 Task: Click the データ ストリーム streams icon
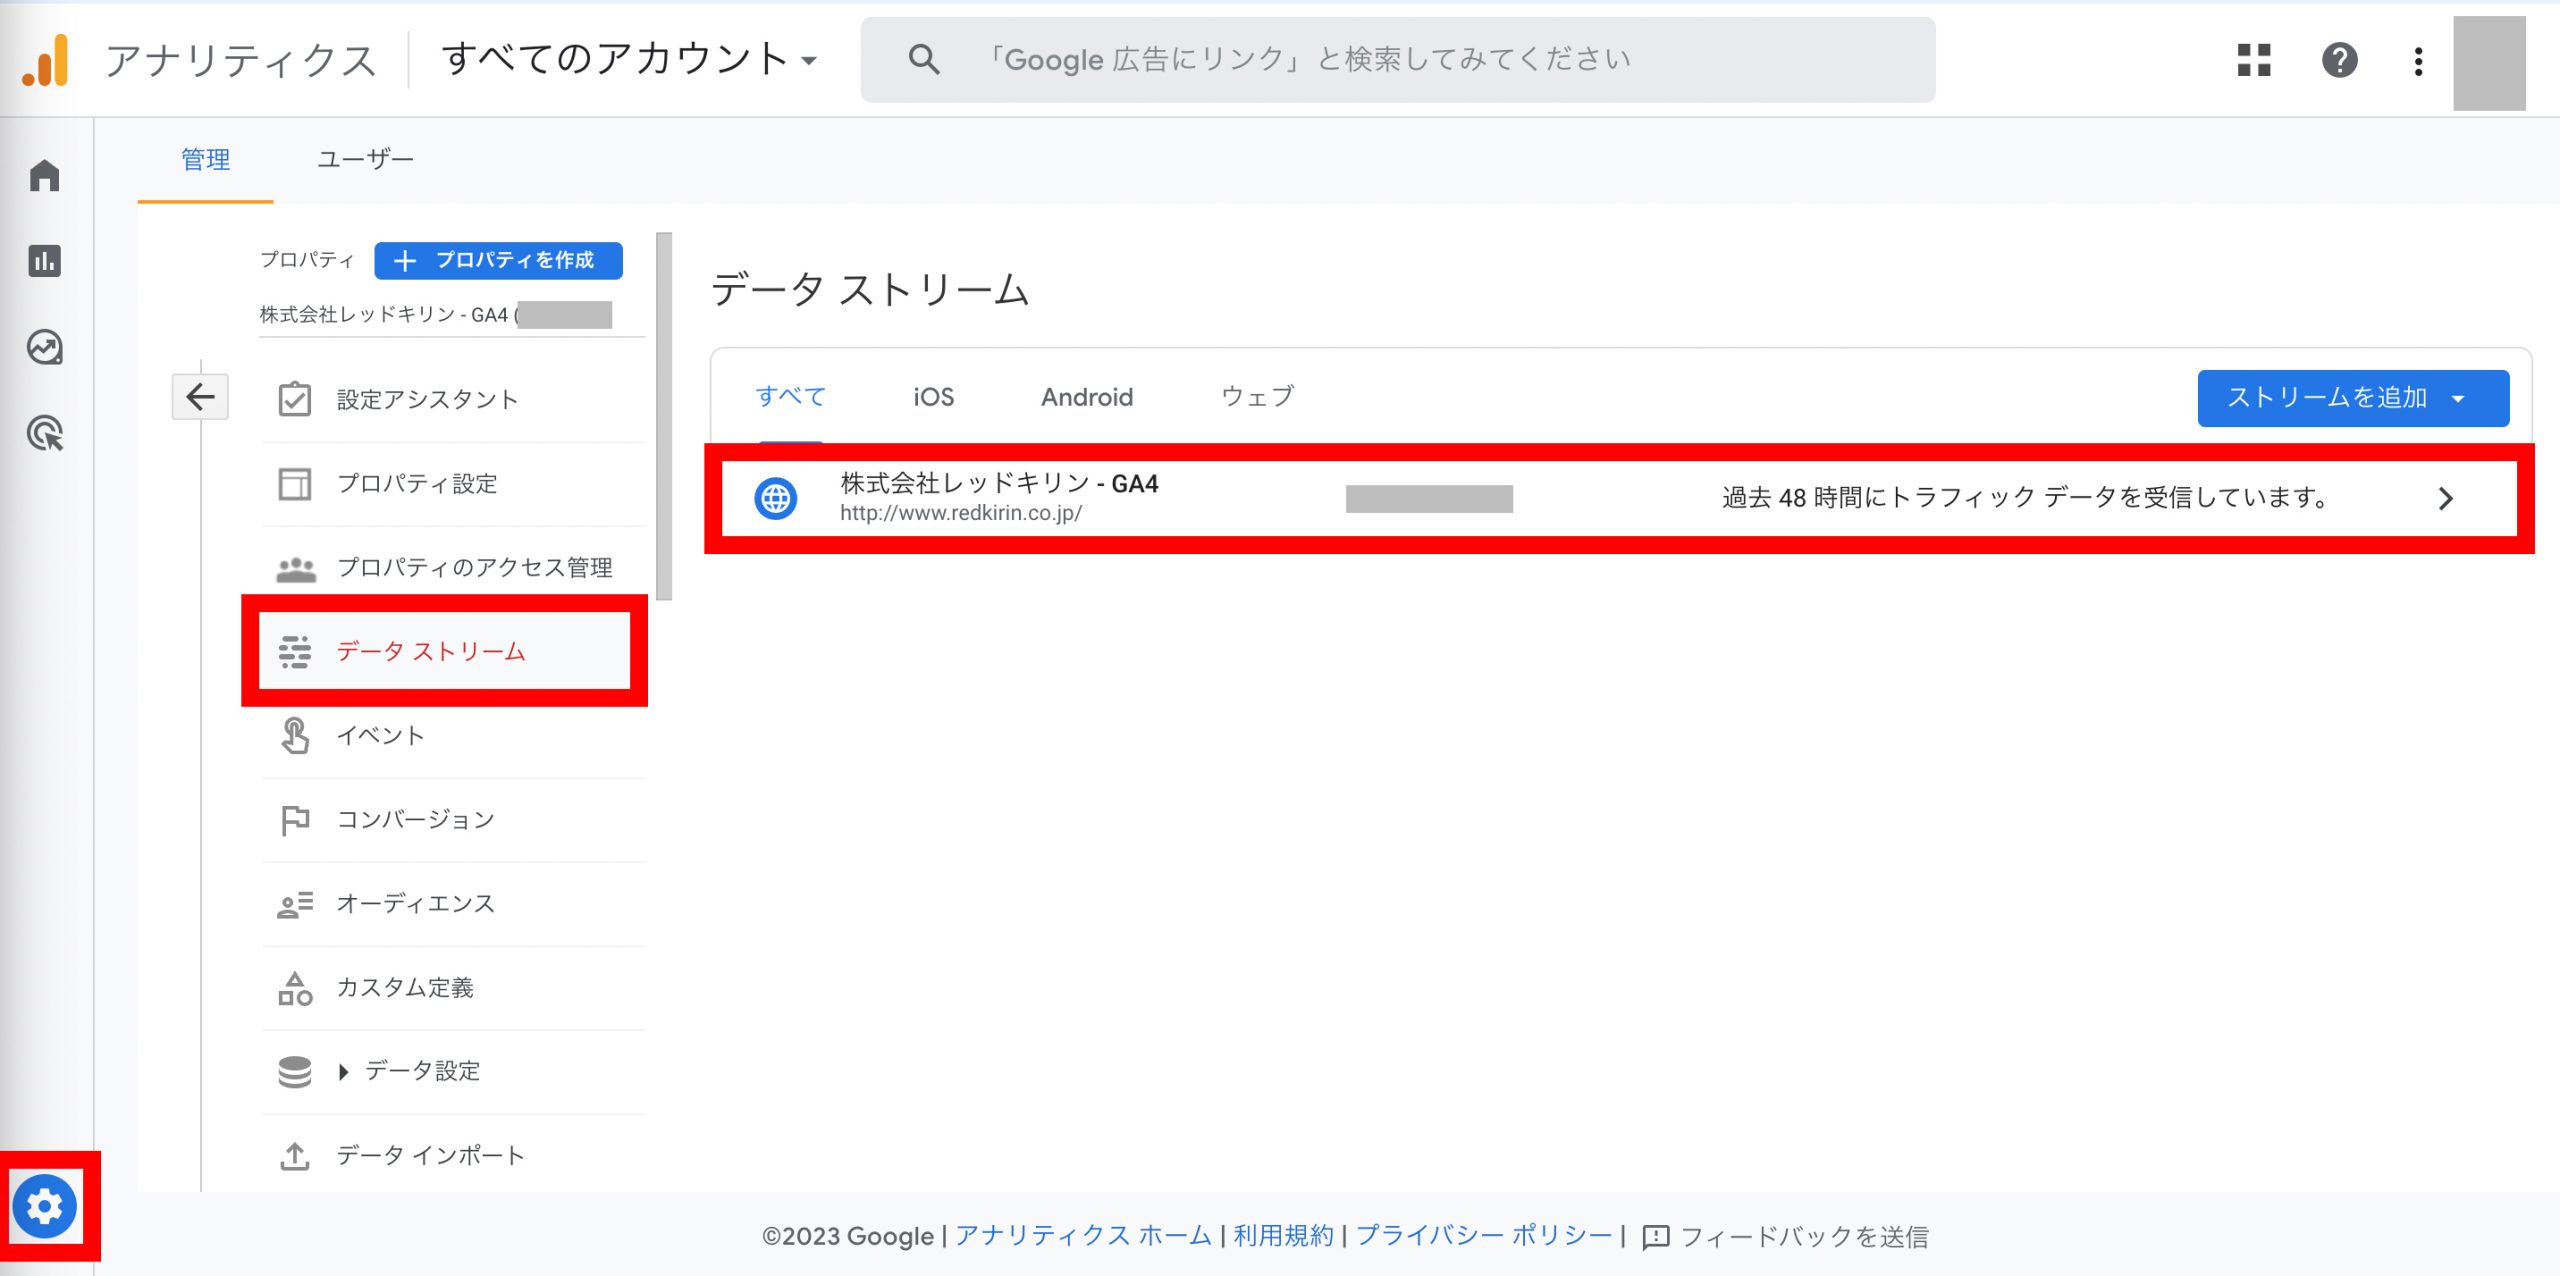click(294, 652)
